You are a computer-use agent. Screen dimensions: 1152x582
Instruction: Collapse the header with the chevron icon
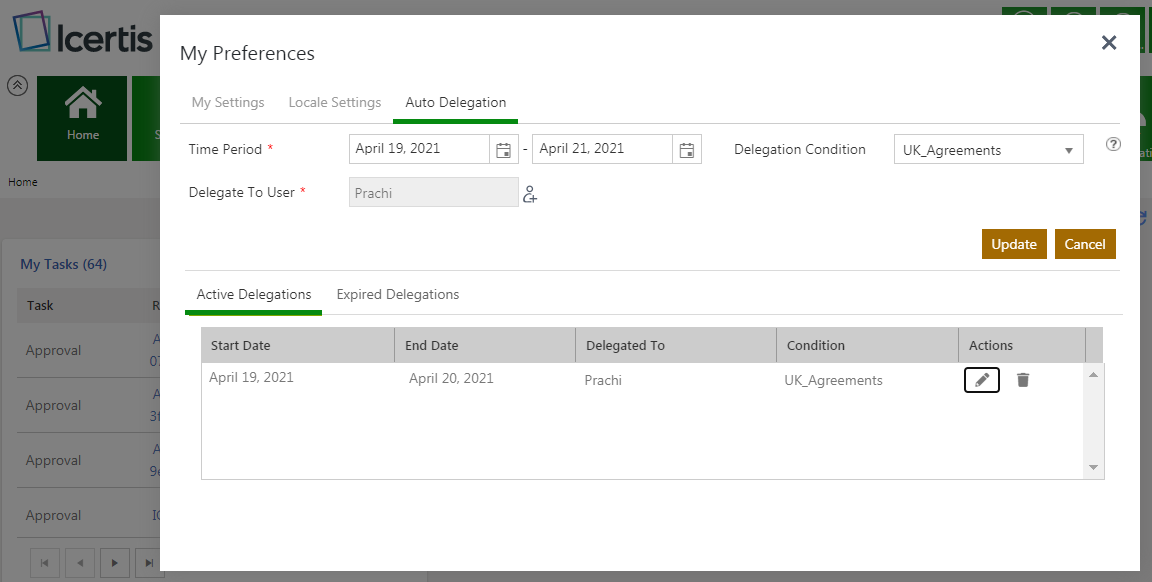17,85
